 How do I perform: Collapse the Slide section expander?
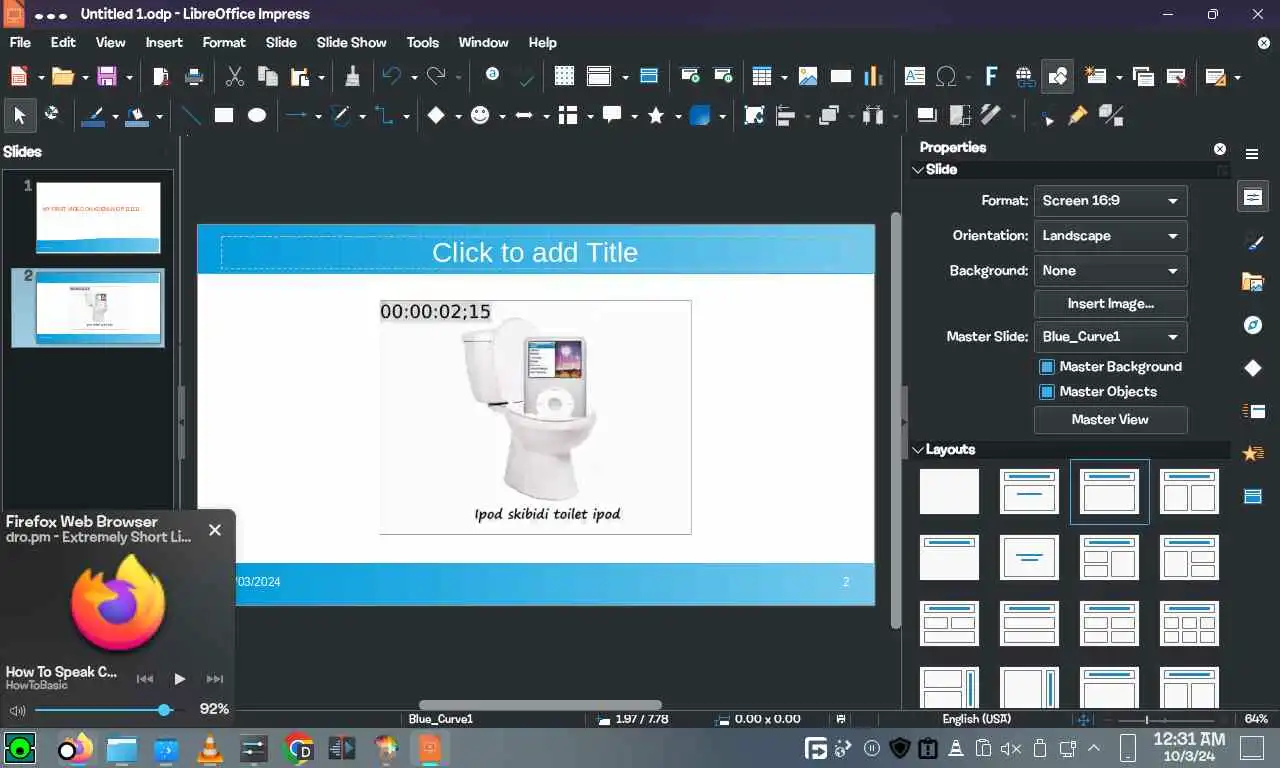(x=918, y=170)
